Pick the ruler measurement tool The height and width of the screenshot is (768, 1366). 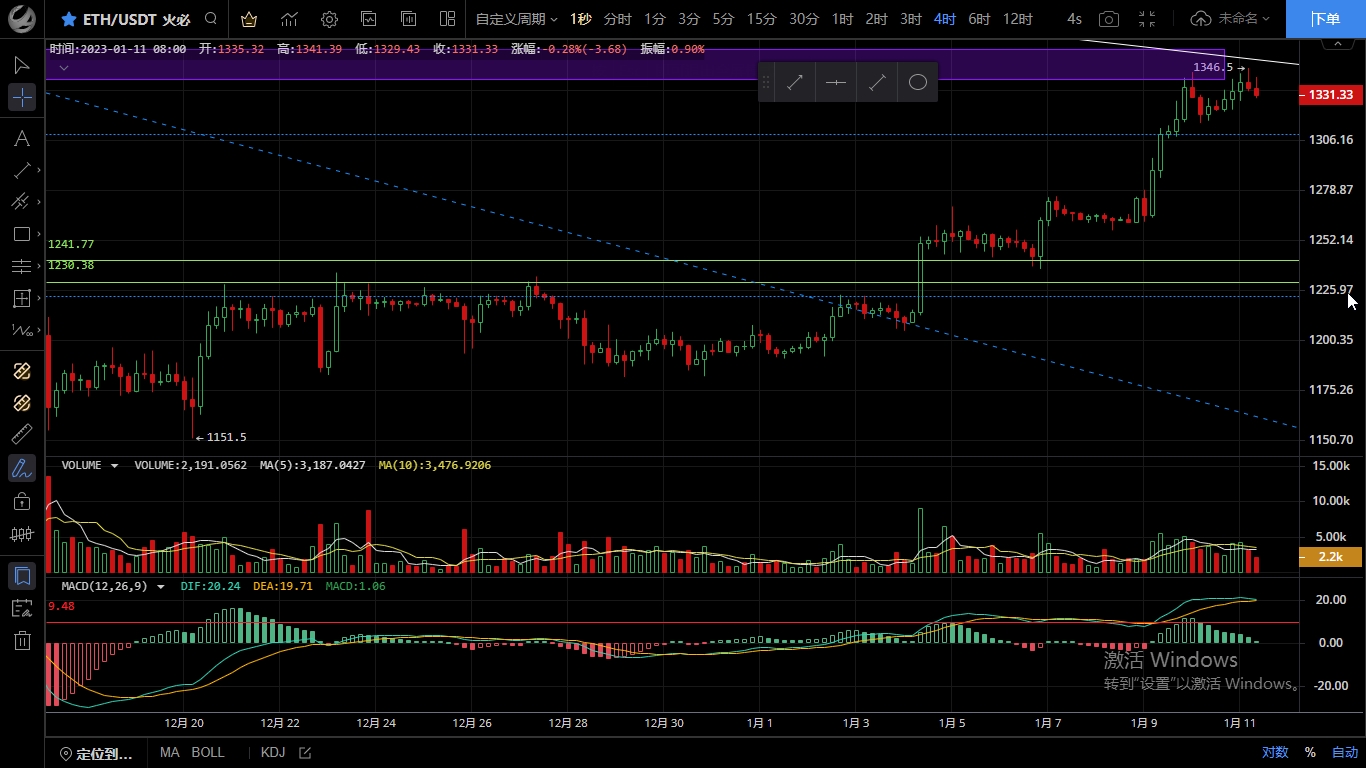pos(21,434)
